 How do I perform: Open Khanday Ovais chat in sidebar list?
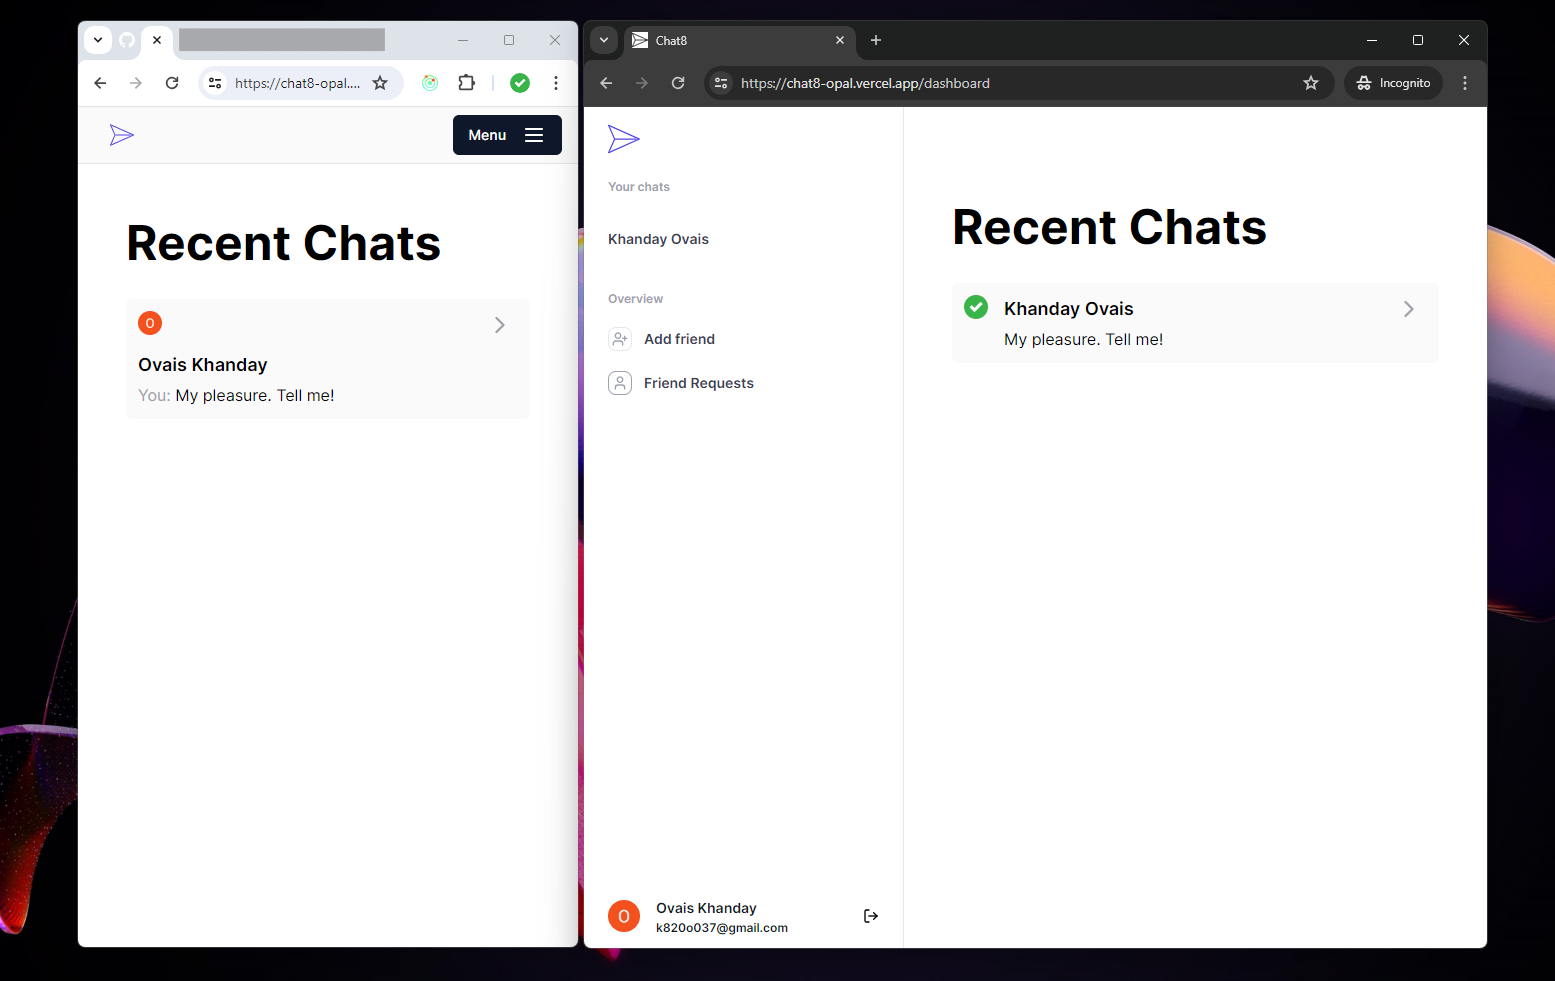click(658, 239)
